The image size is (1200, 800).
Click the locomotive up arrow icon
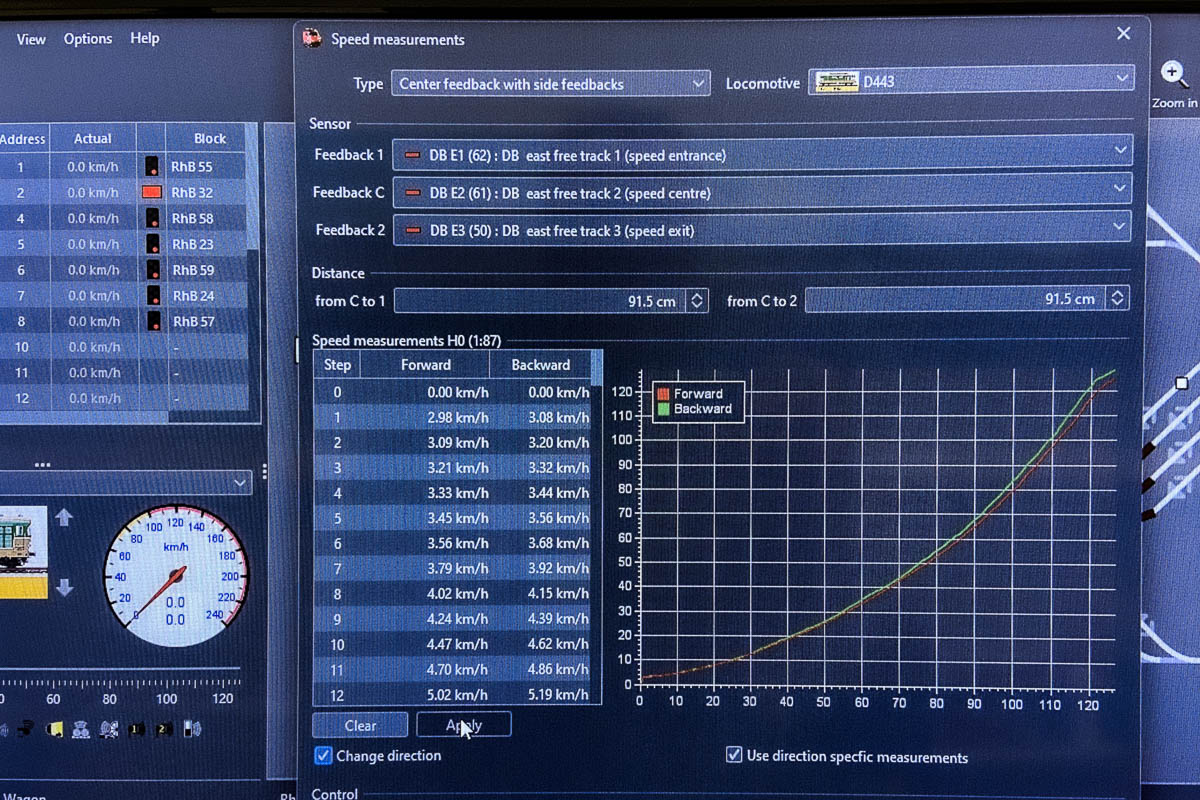[64, 517]
